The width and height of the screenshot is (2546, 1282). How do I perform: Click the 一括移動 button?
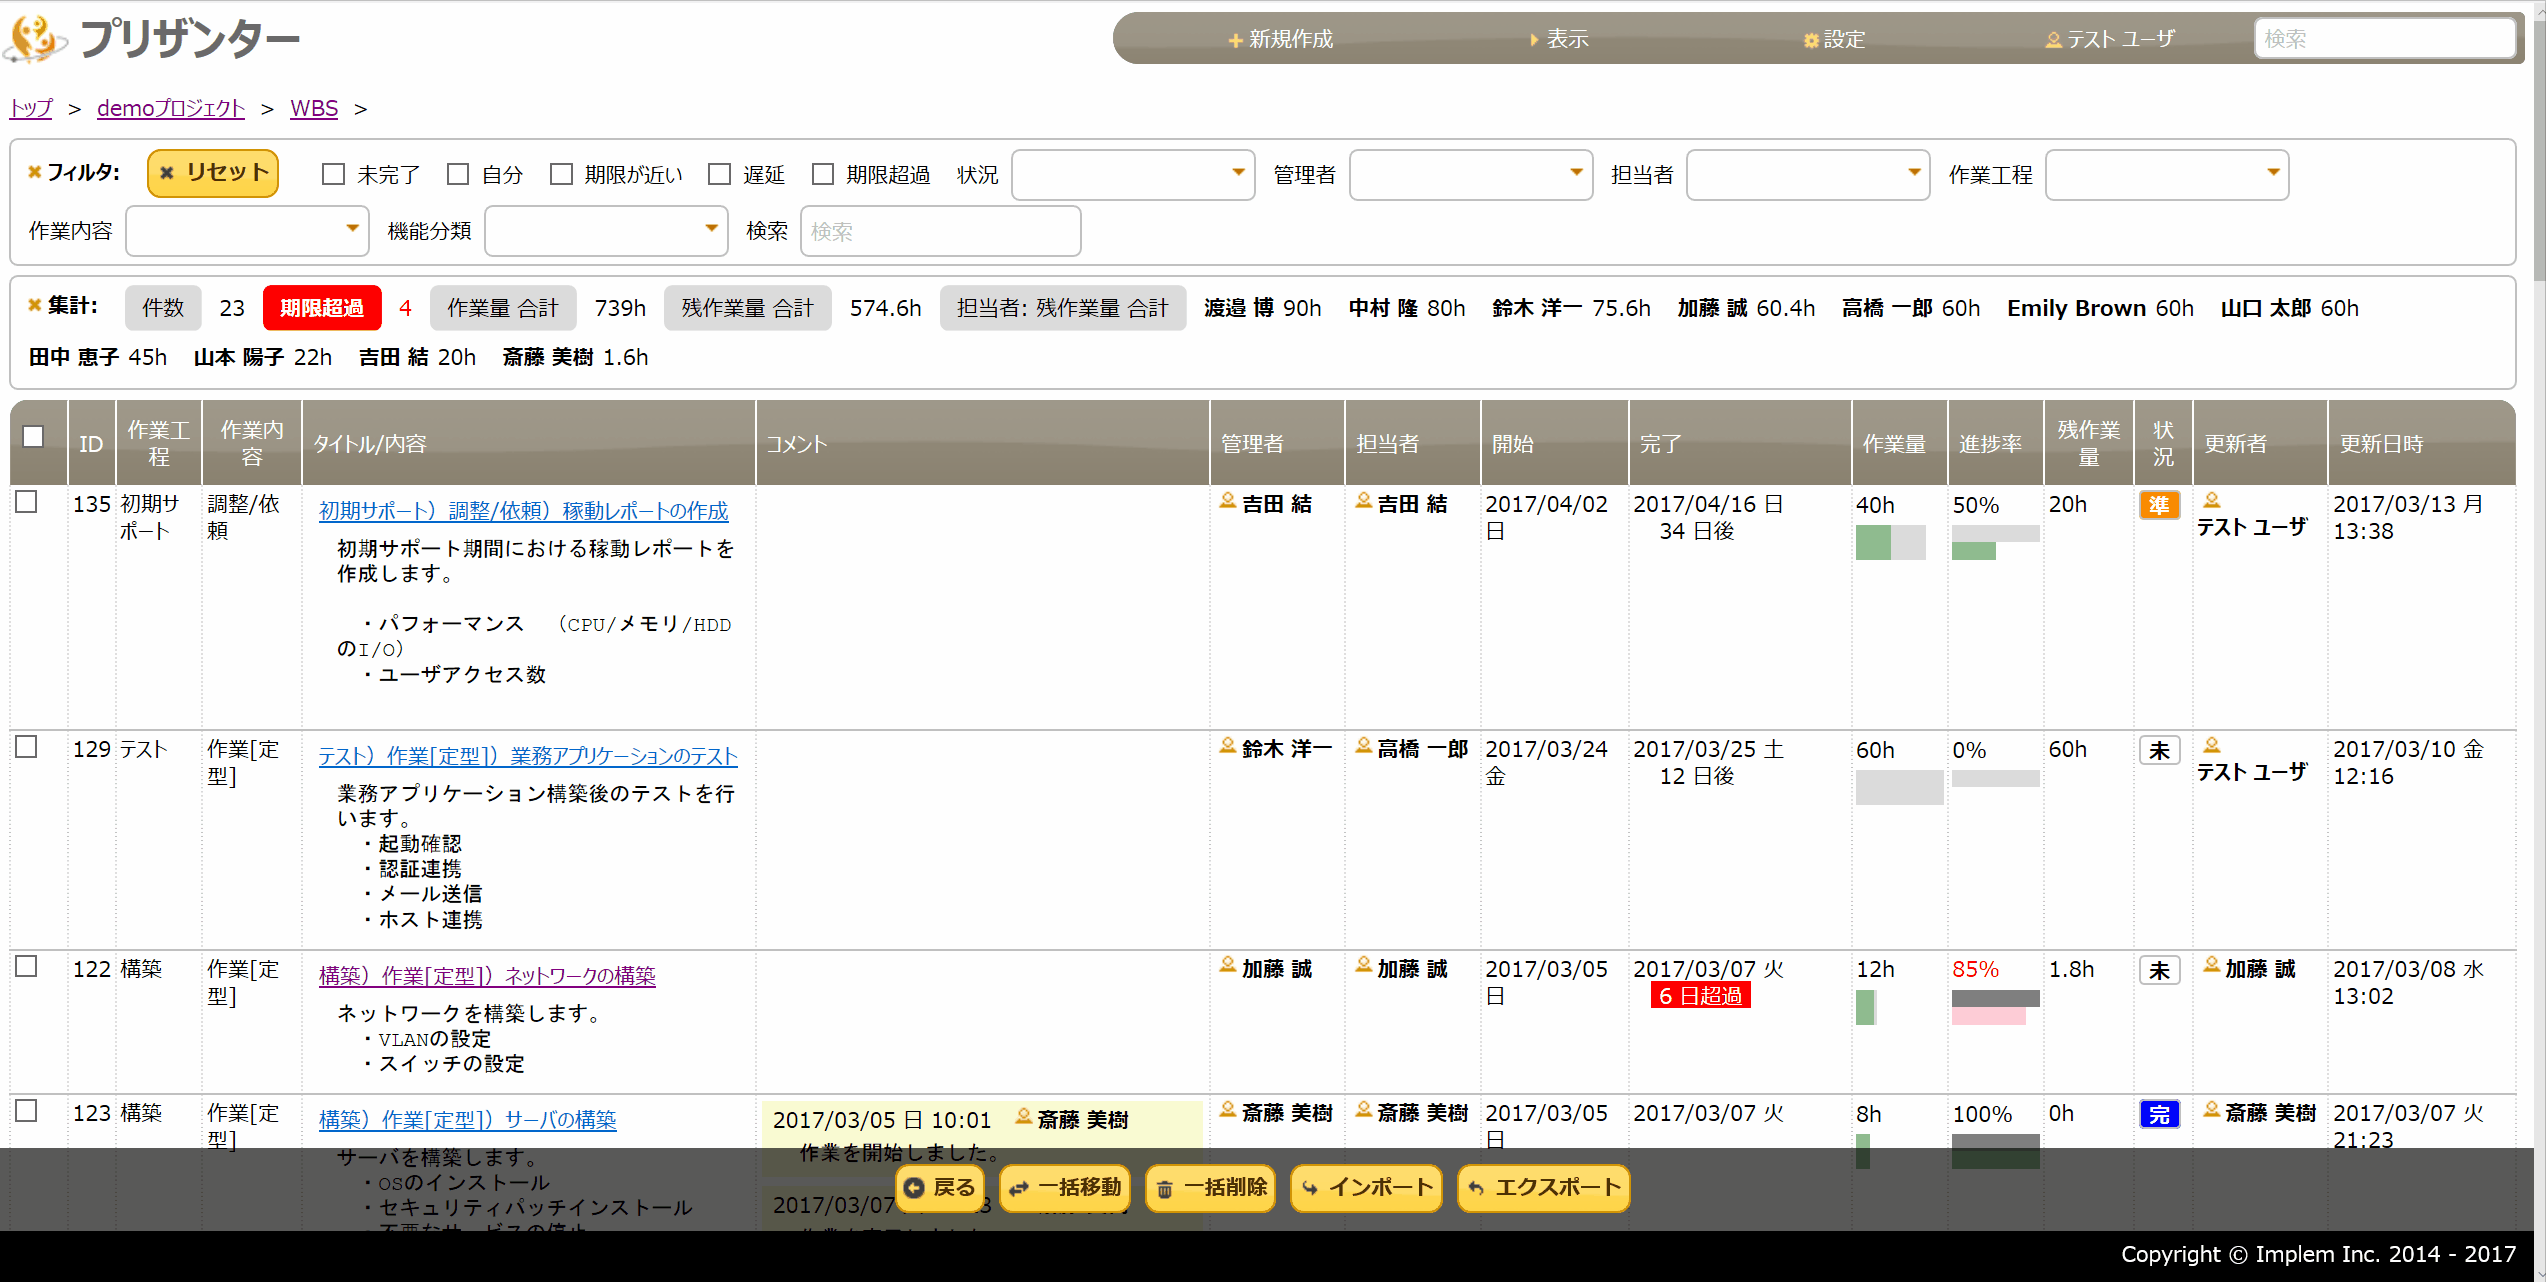1065,1188
